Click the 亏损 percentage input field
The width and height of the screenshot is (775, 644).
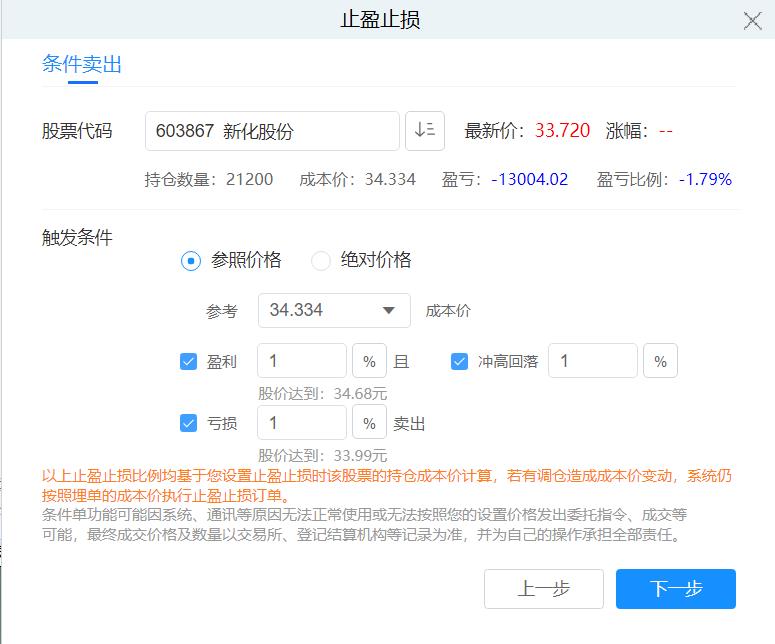302,423
